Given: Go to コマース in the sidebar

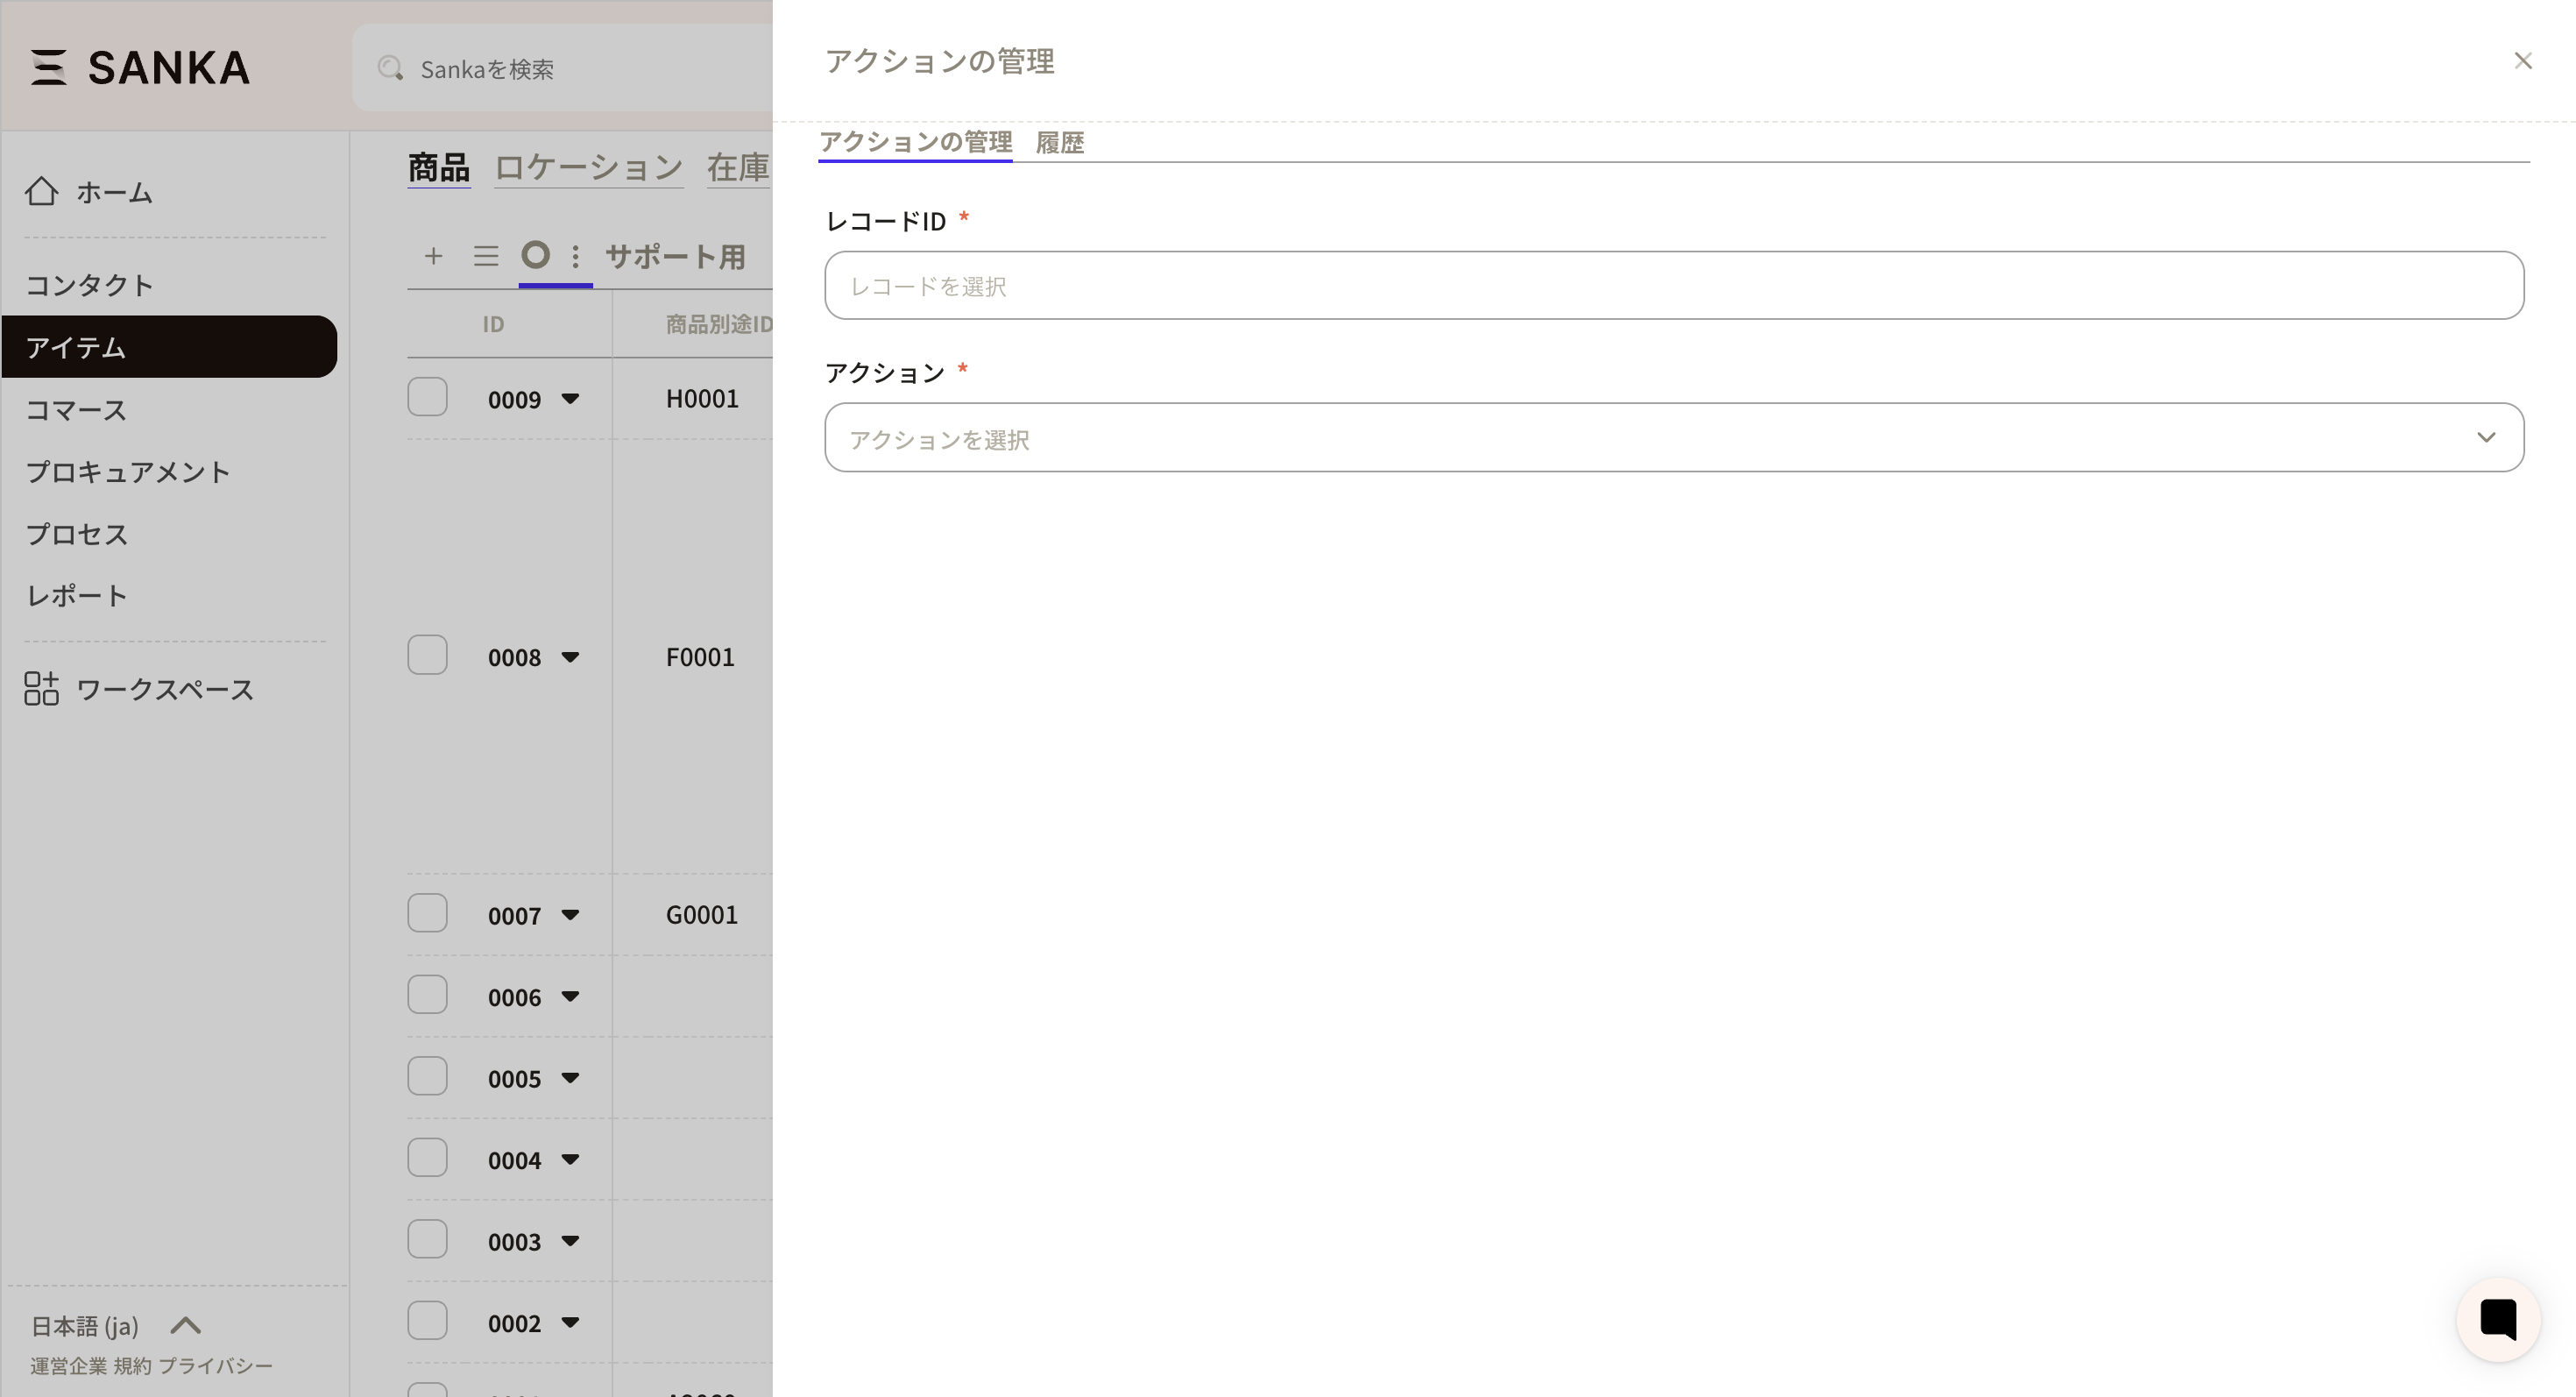Looking at the screenshot, I should click(x=76, y=410).
